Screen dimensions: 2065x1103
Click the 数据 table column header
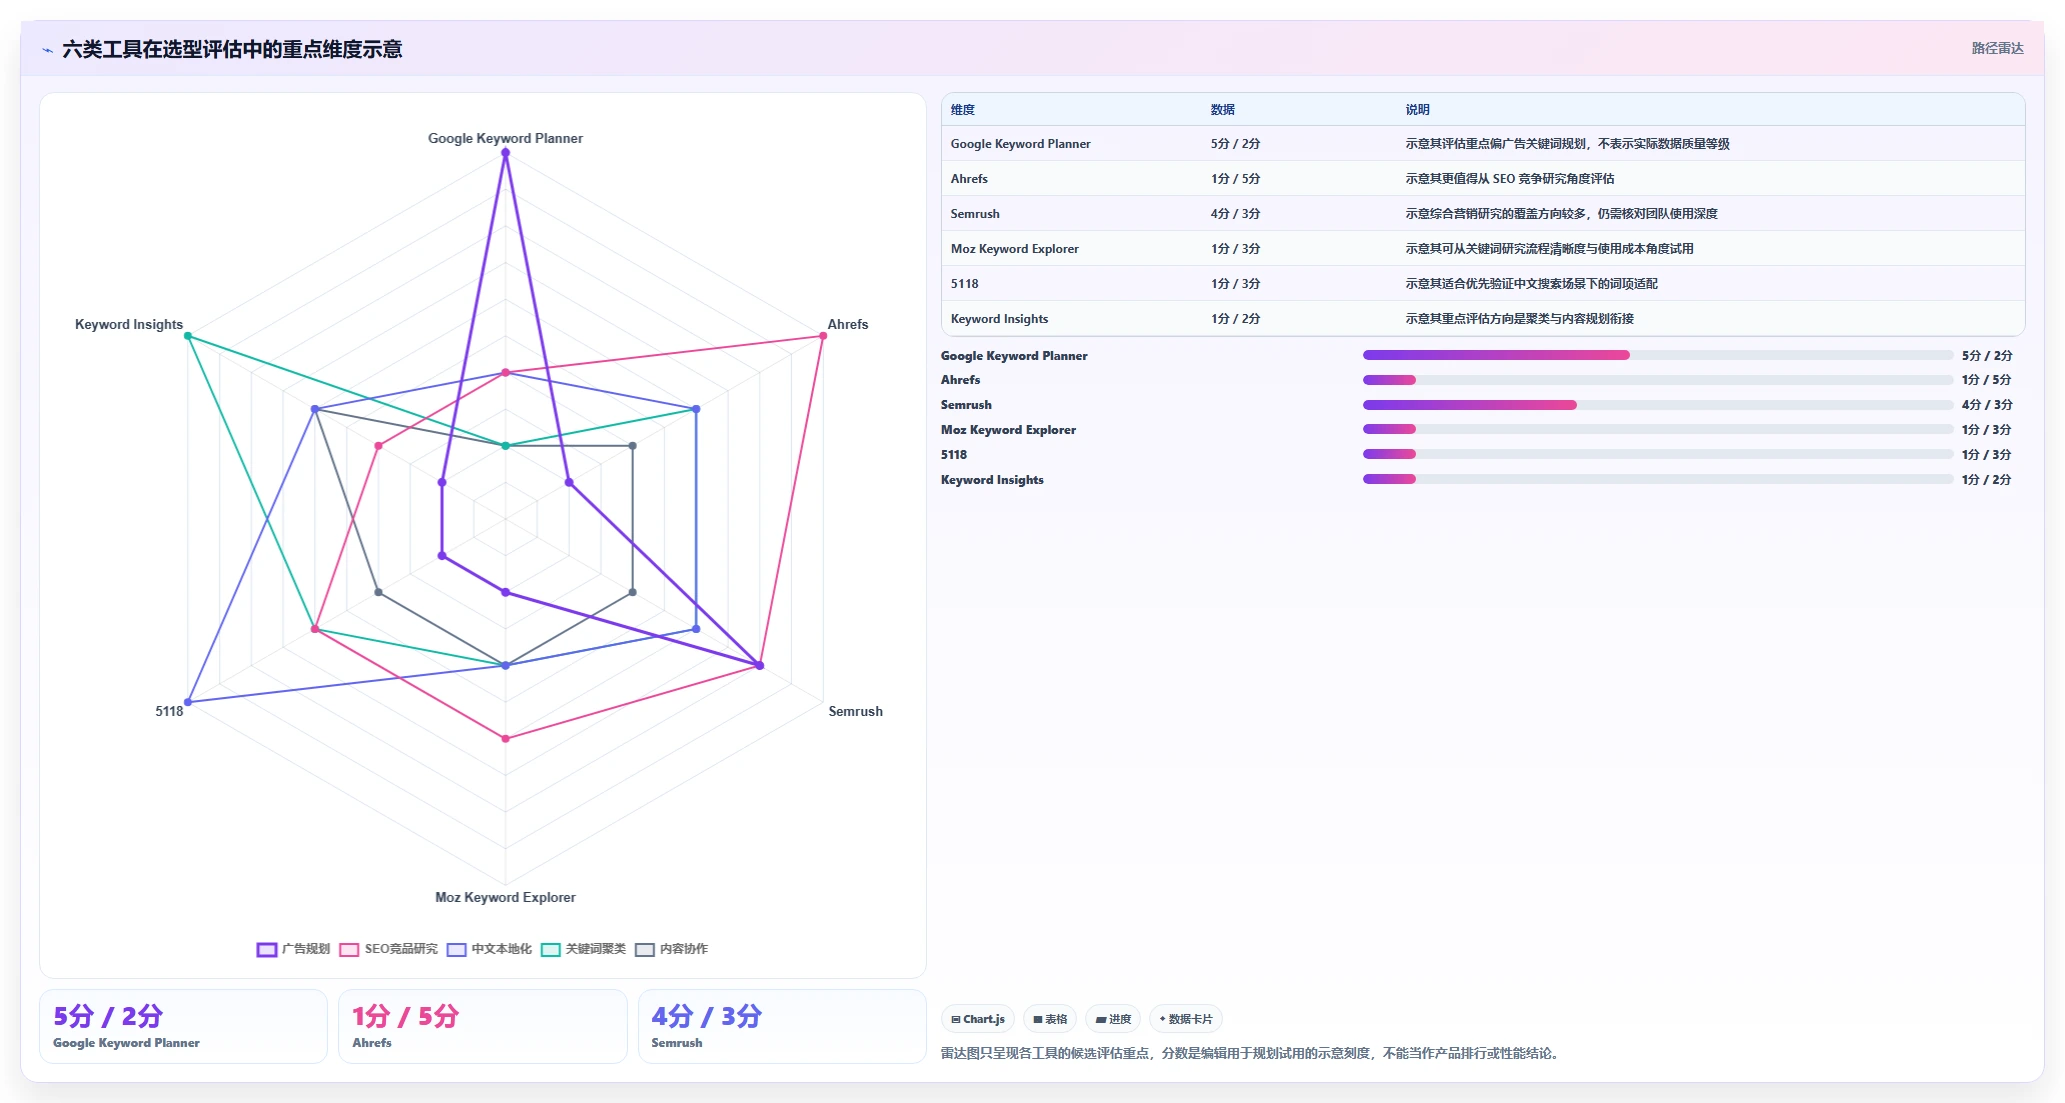[x=1223, y=110]
